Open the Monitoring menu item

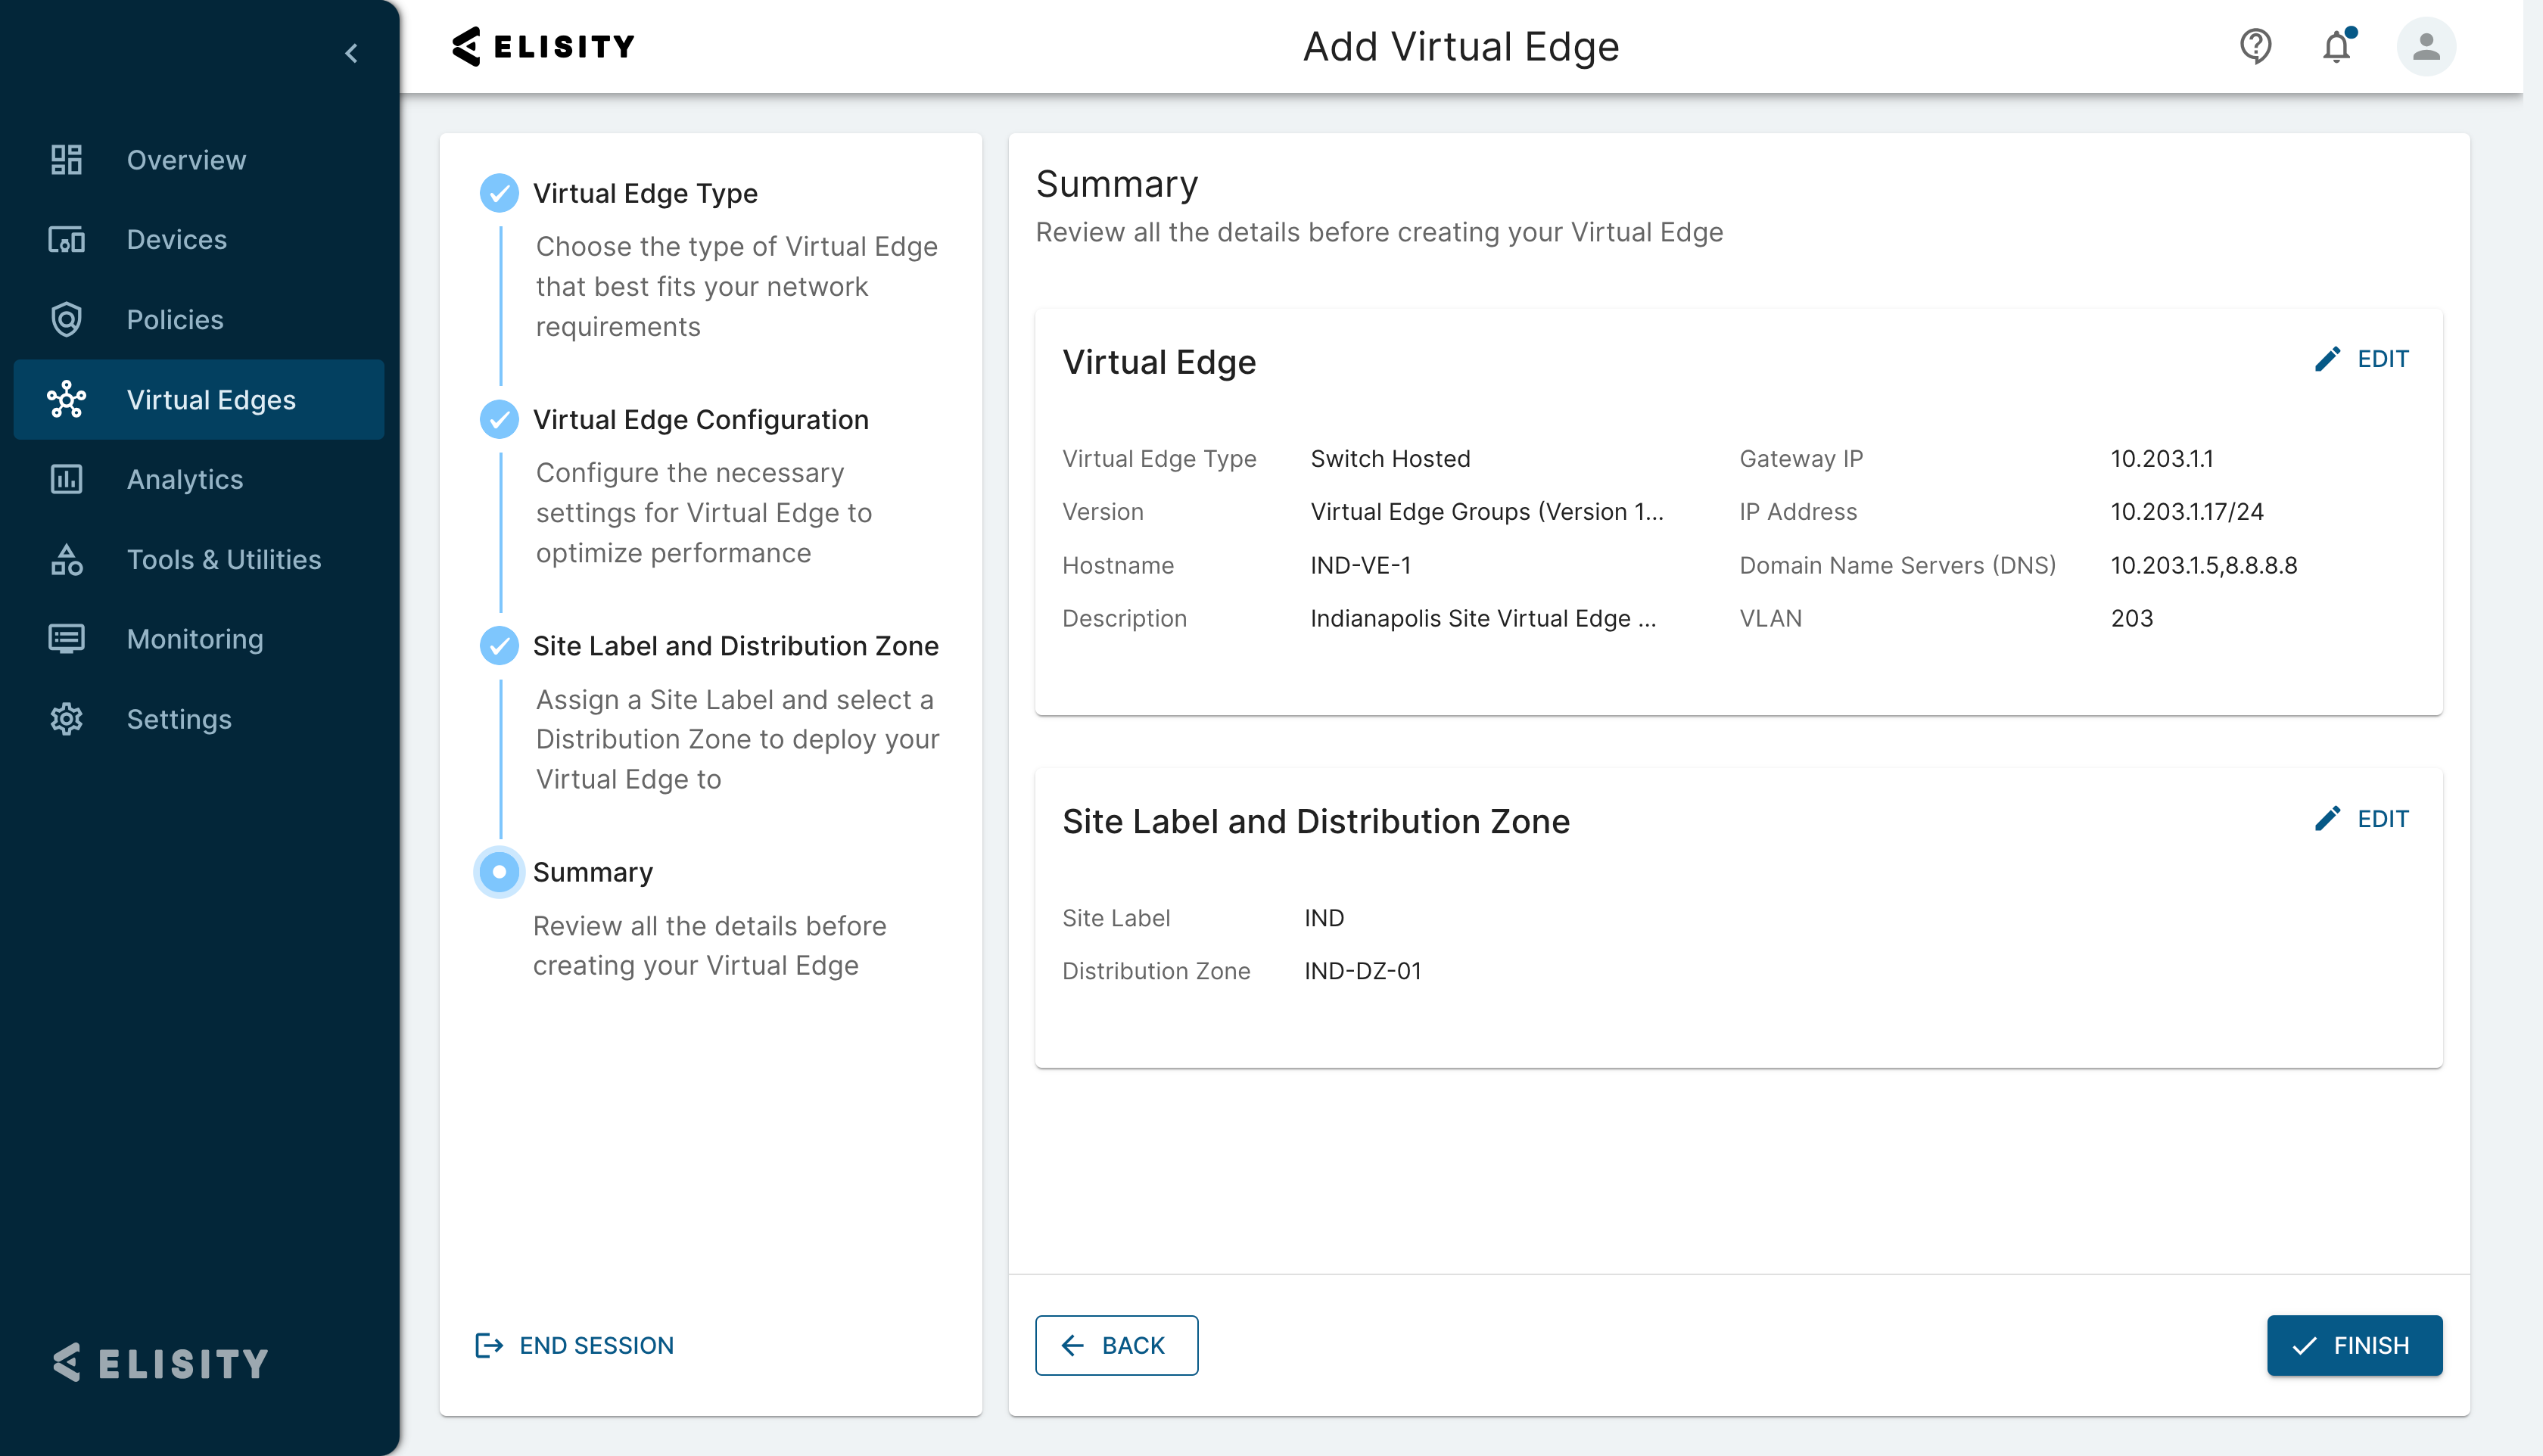click(x=195, y=639)
